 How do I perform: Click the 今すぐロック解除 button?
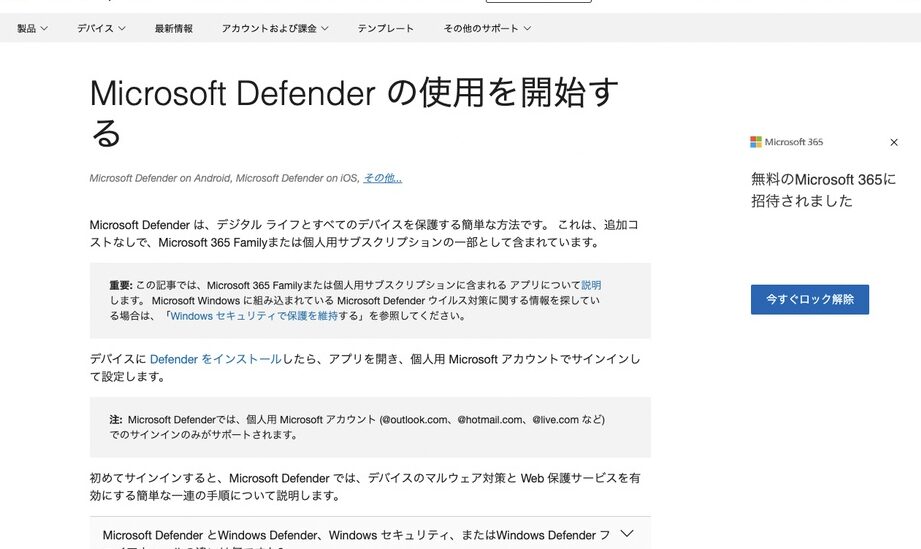(x=809, y=299)
